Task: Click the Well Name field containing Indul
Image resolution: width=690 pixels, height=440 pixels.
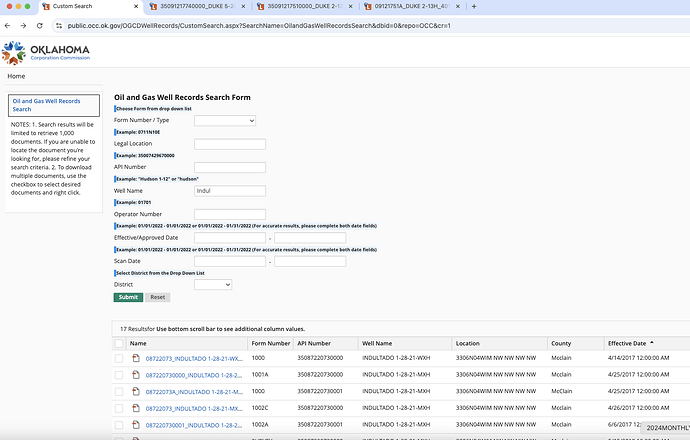Action: point(230,191)
